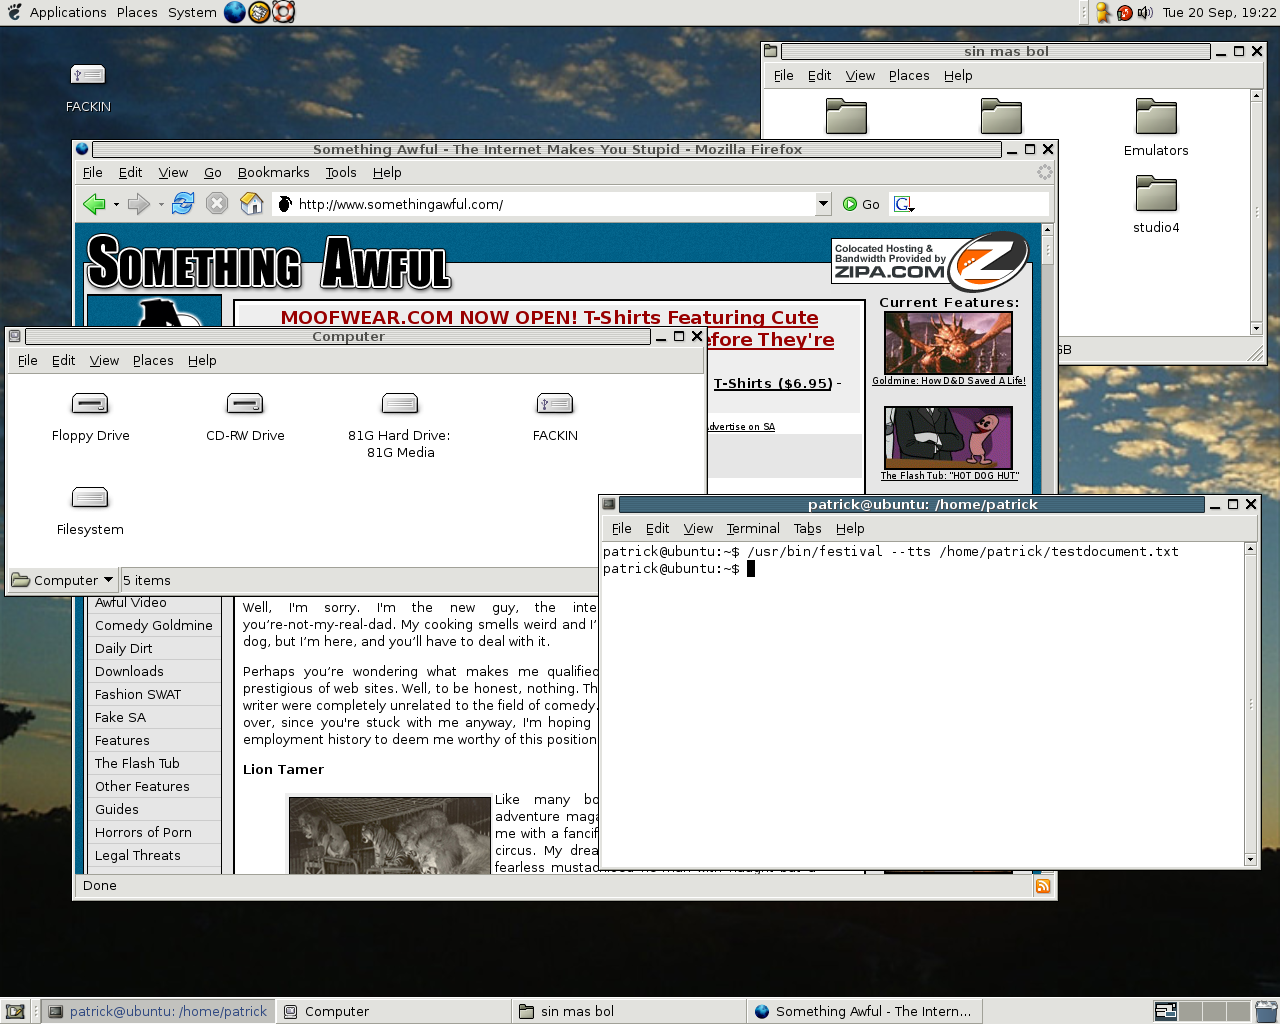Open the System menu
The width and height of the screenshot is (1280, 1024).
tap(192, 12)
